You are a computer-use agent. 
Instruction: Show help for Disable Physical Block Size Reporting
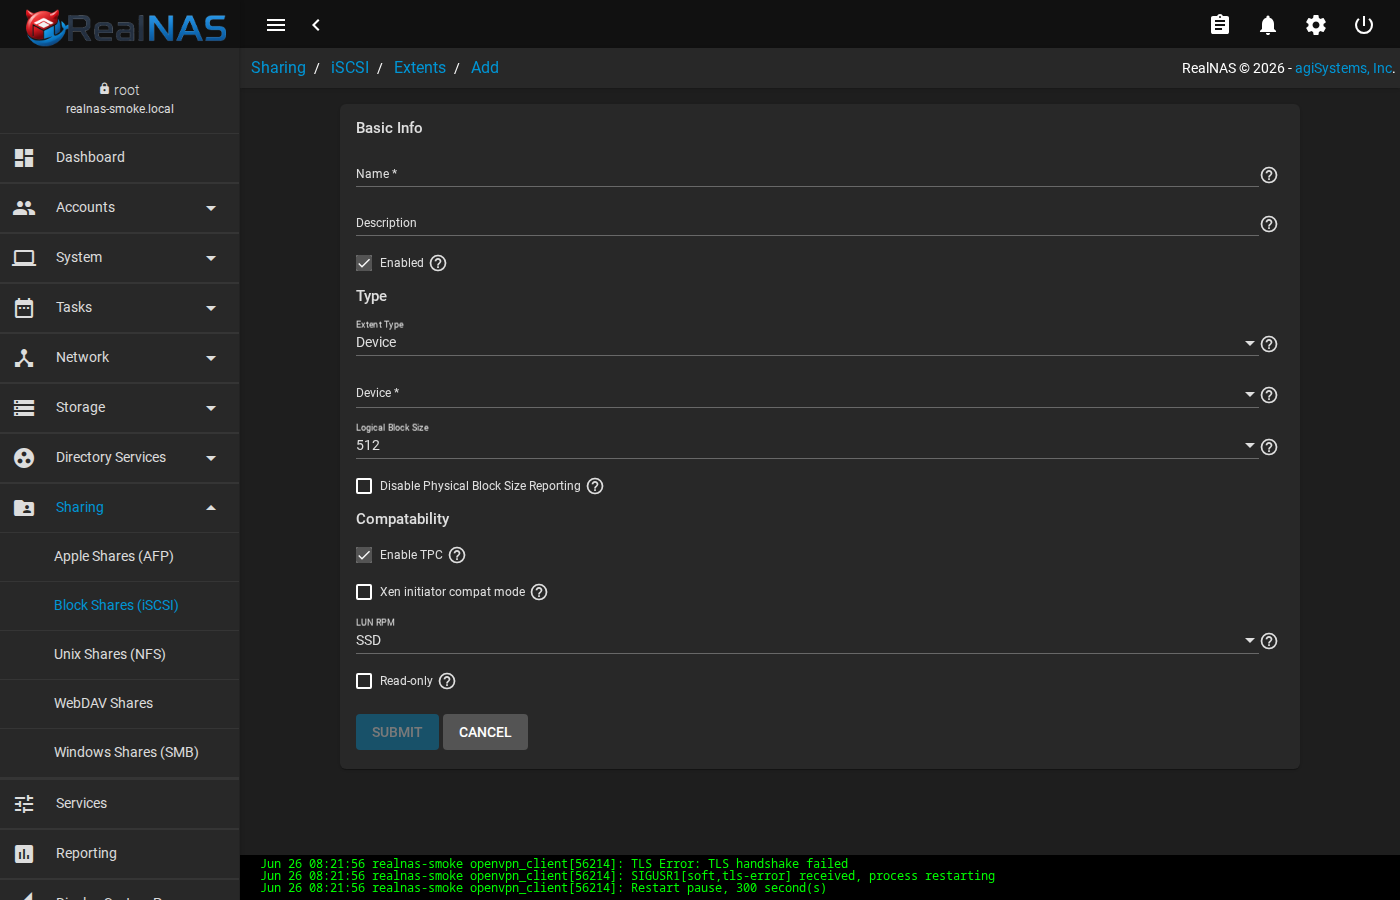pos(595,486)
